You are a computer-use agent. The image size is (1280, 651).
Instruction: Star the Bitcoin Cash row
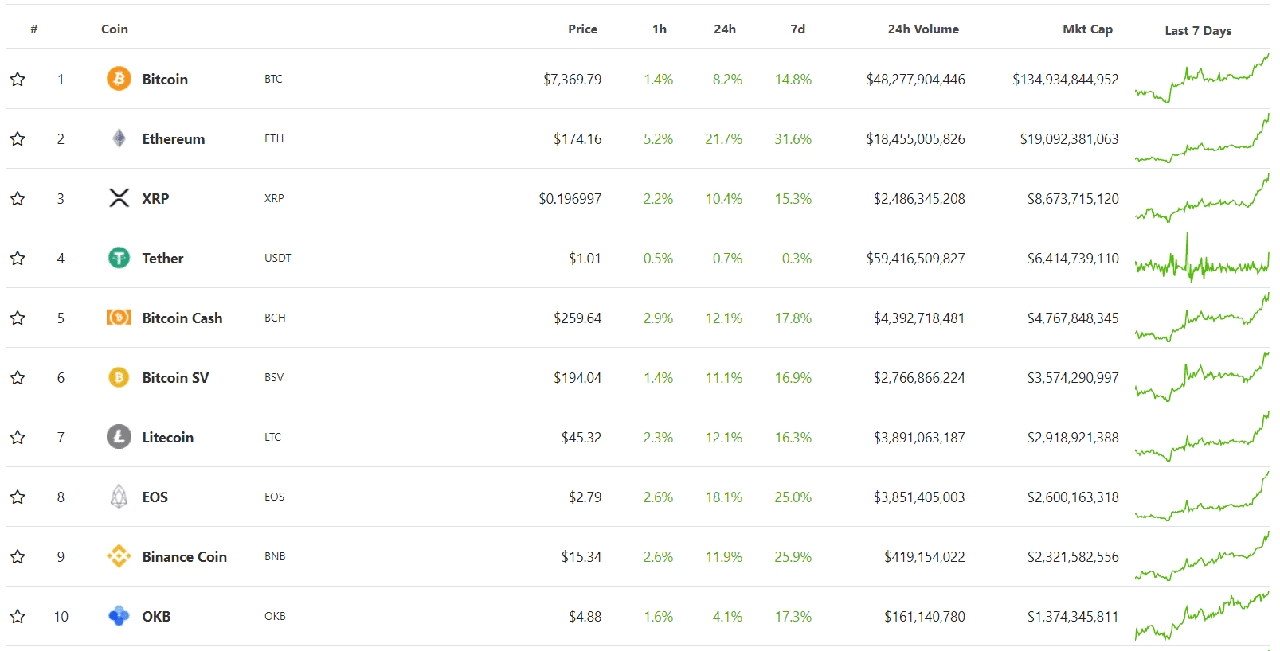17,318
